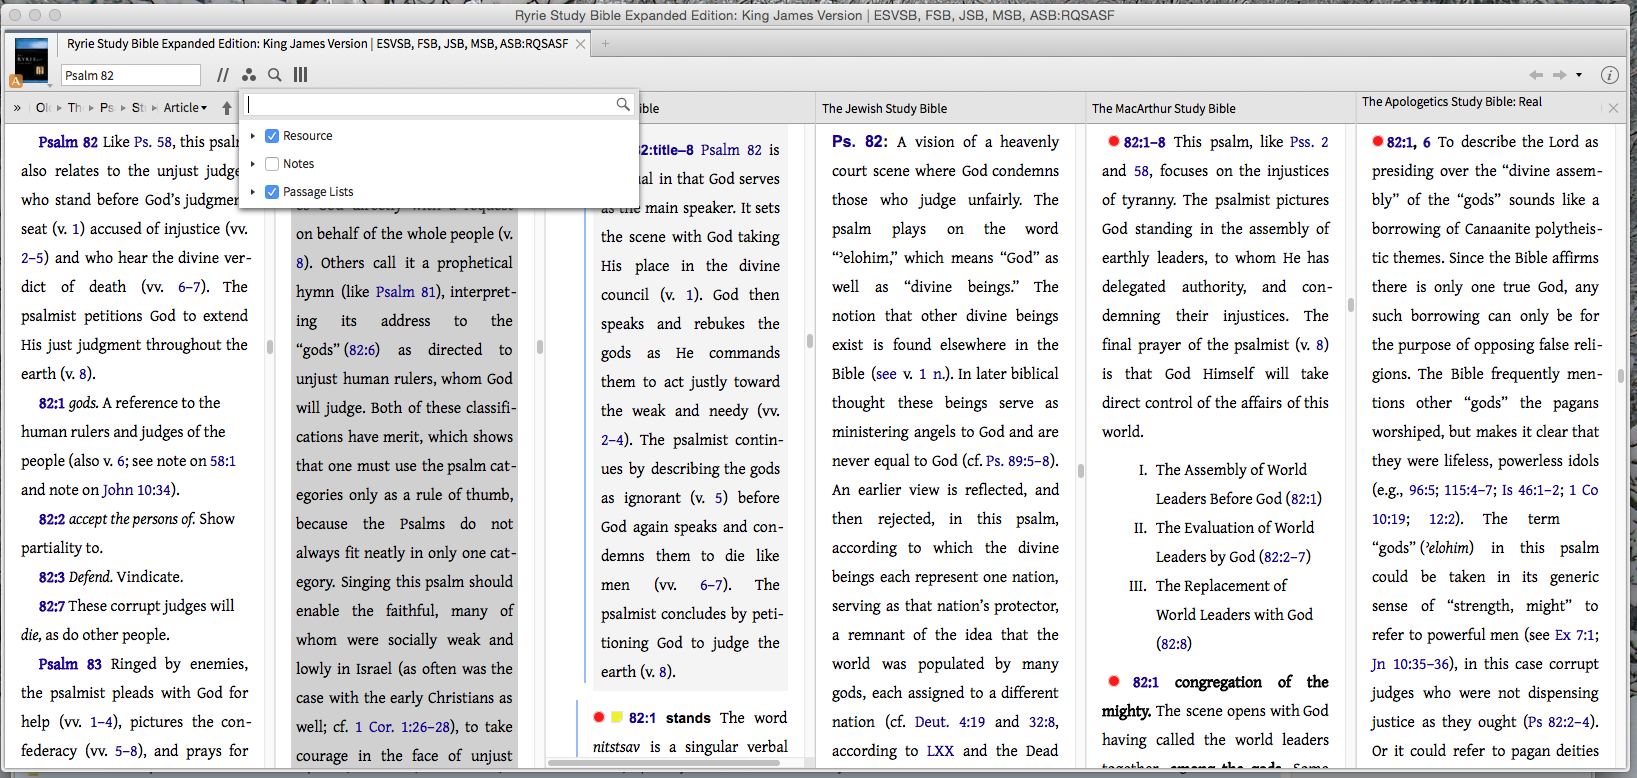The width and height of the screenshot is (1637, 778).
Task: Open the LXX link in Jewish Study Bible
Action: pos(940,751)
